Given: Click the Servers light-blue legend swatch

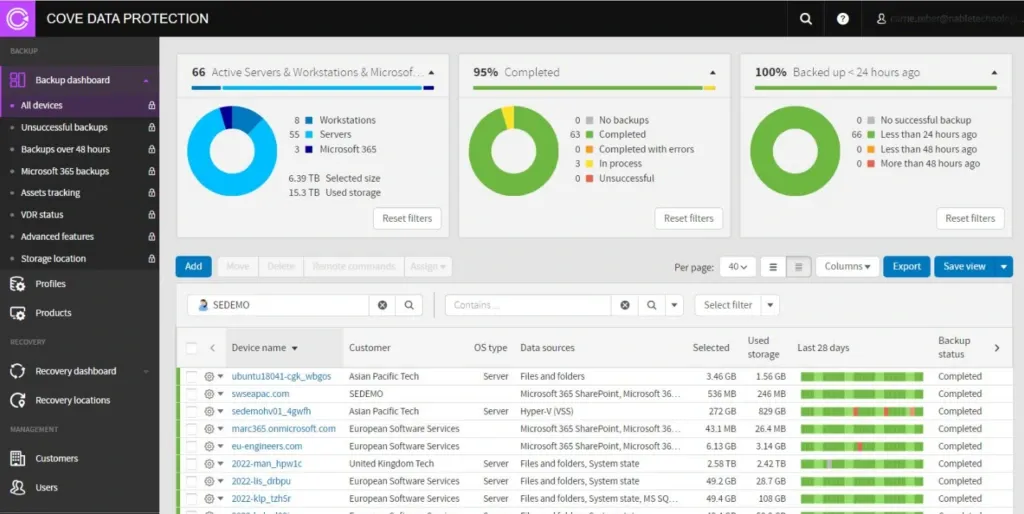Looking at the screenshot, I should point(309,135).
